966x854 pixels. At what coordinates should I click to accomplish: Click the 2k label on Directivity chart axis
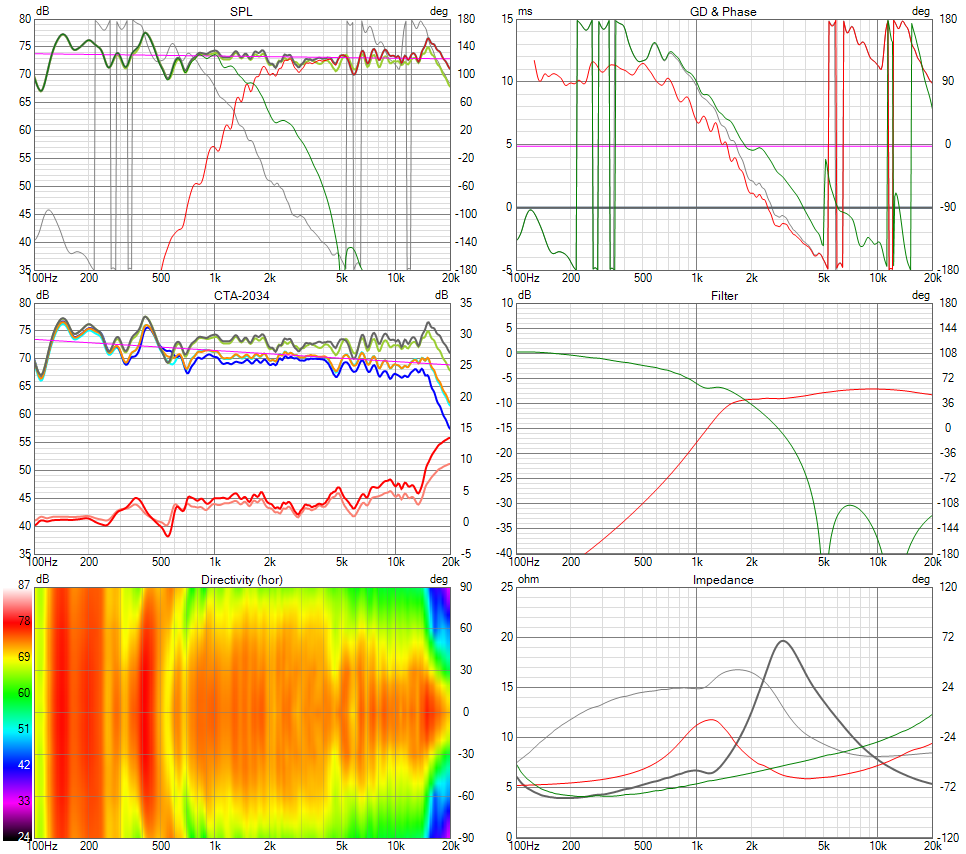[269, 845]
